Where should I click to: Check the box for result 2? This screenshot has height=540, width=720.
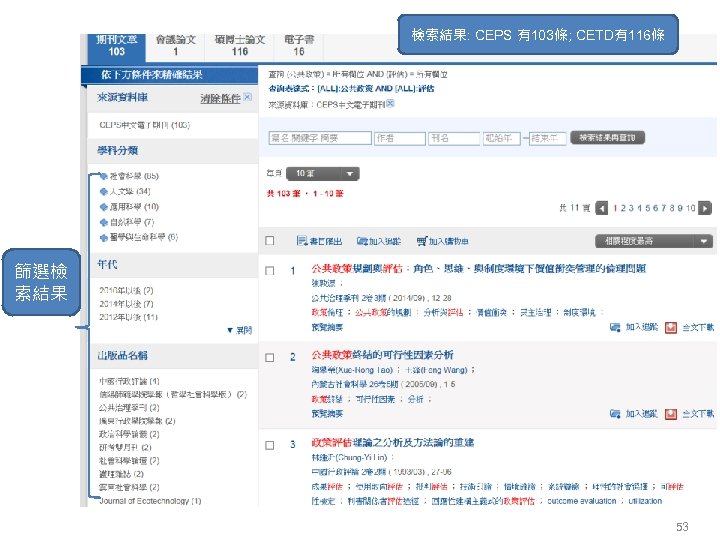[x=270, y=358]
